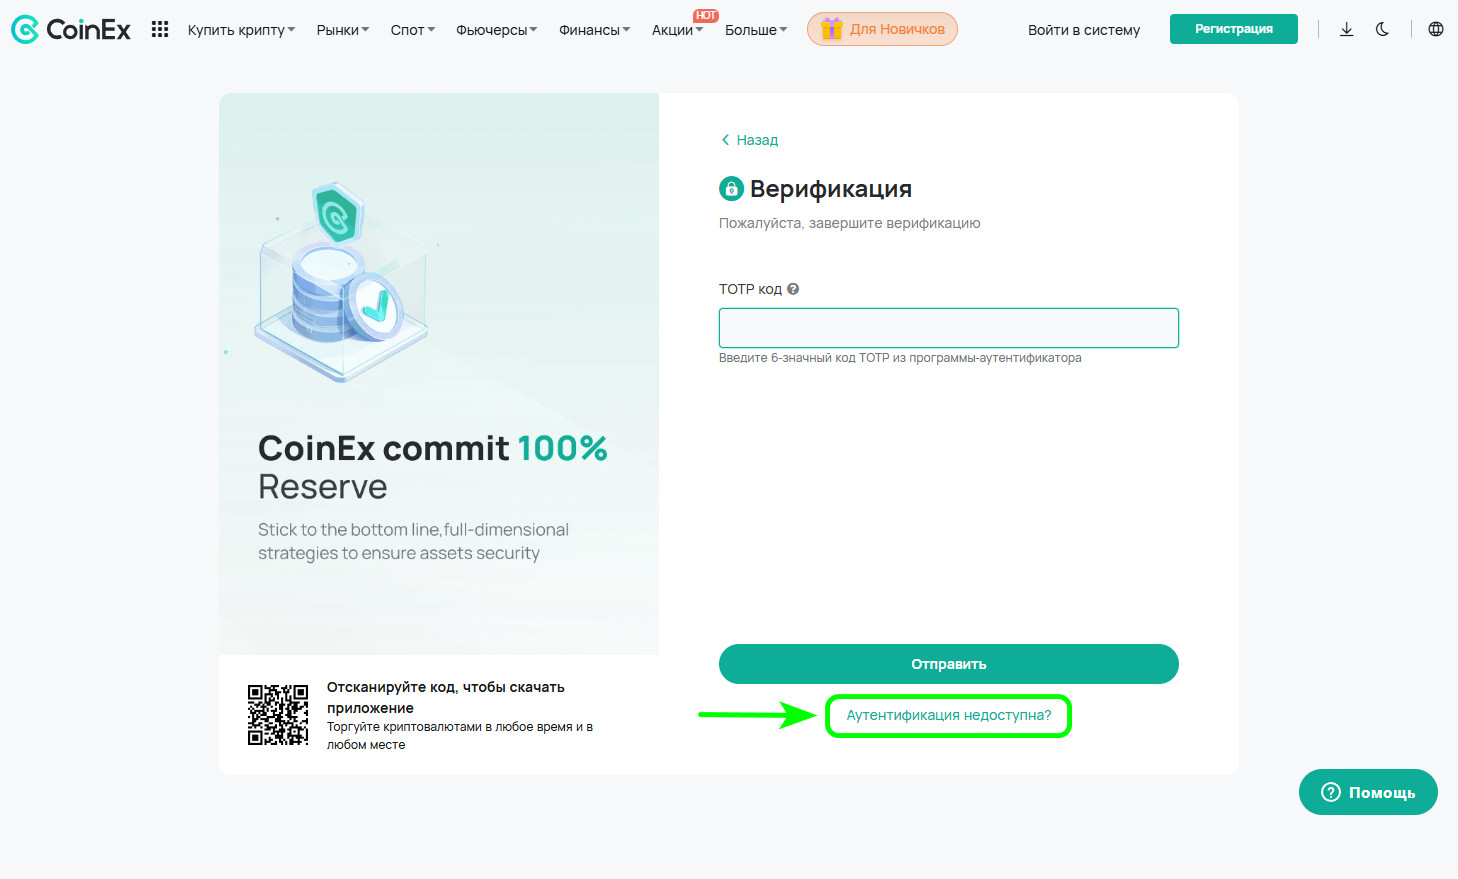This screenshot has height=879, width=1458.
Task: Expand the Фьючерсы dropdown menu
Action: [x=496, y=30]
